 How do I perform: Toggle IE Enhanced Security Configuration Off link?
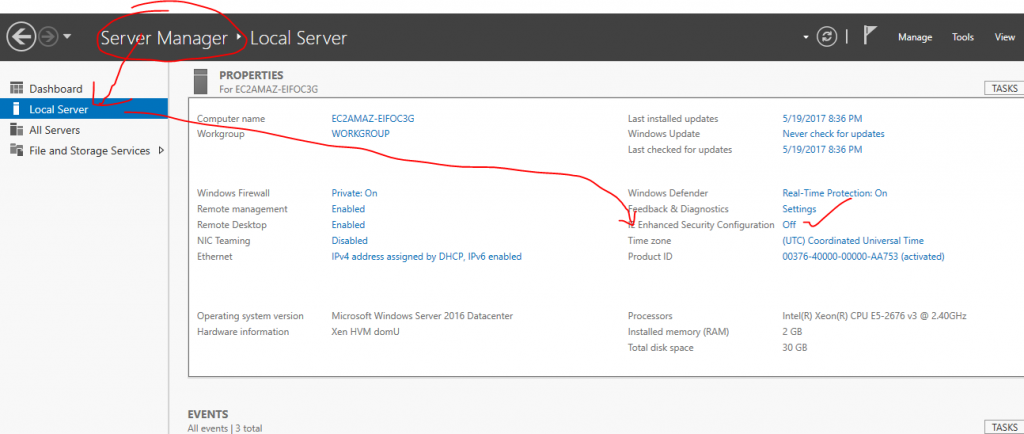tap(789, 225)
